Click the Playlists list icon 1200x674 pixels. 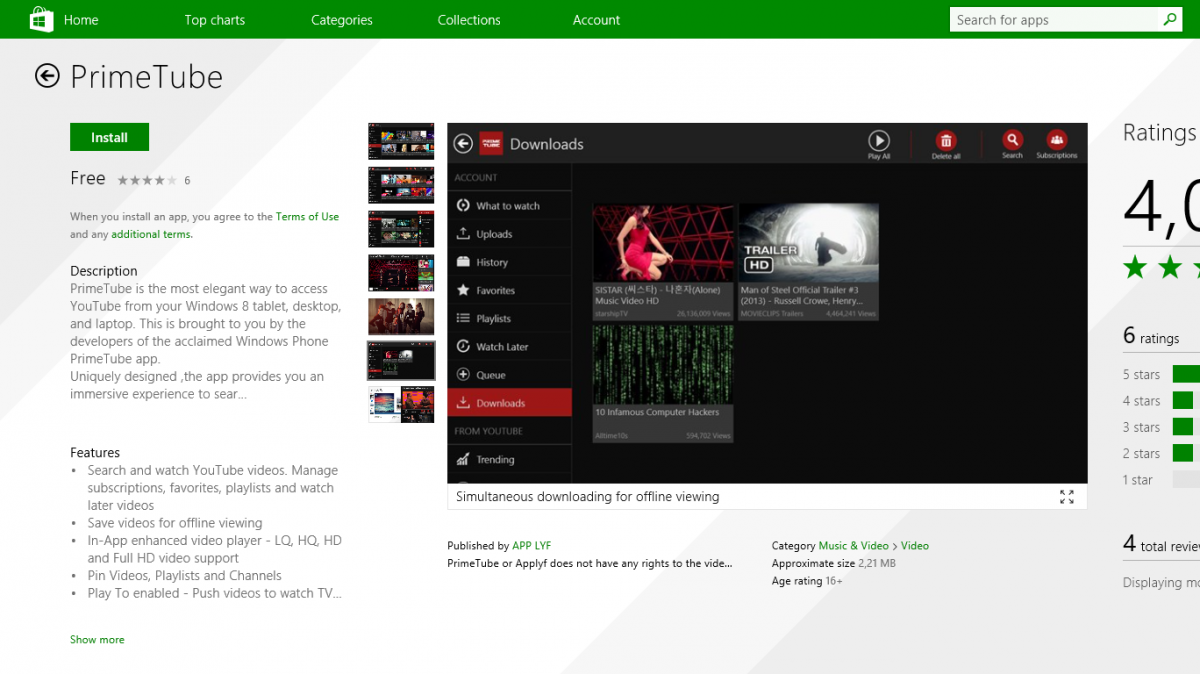tap(463, 318)
